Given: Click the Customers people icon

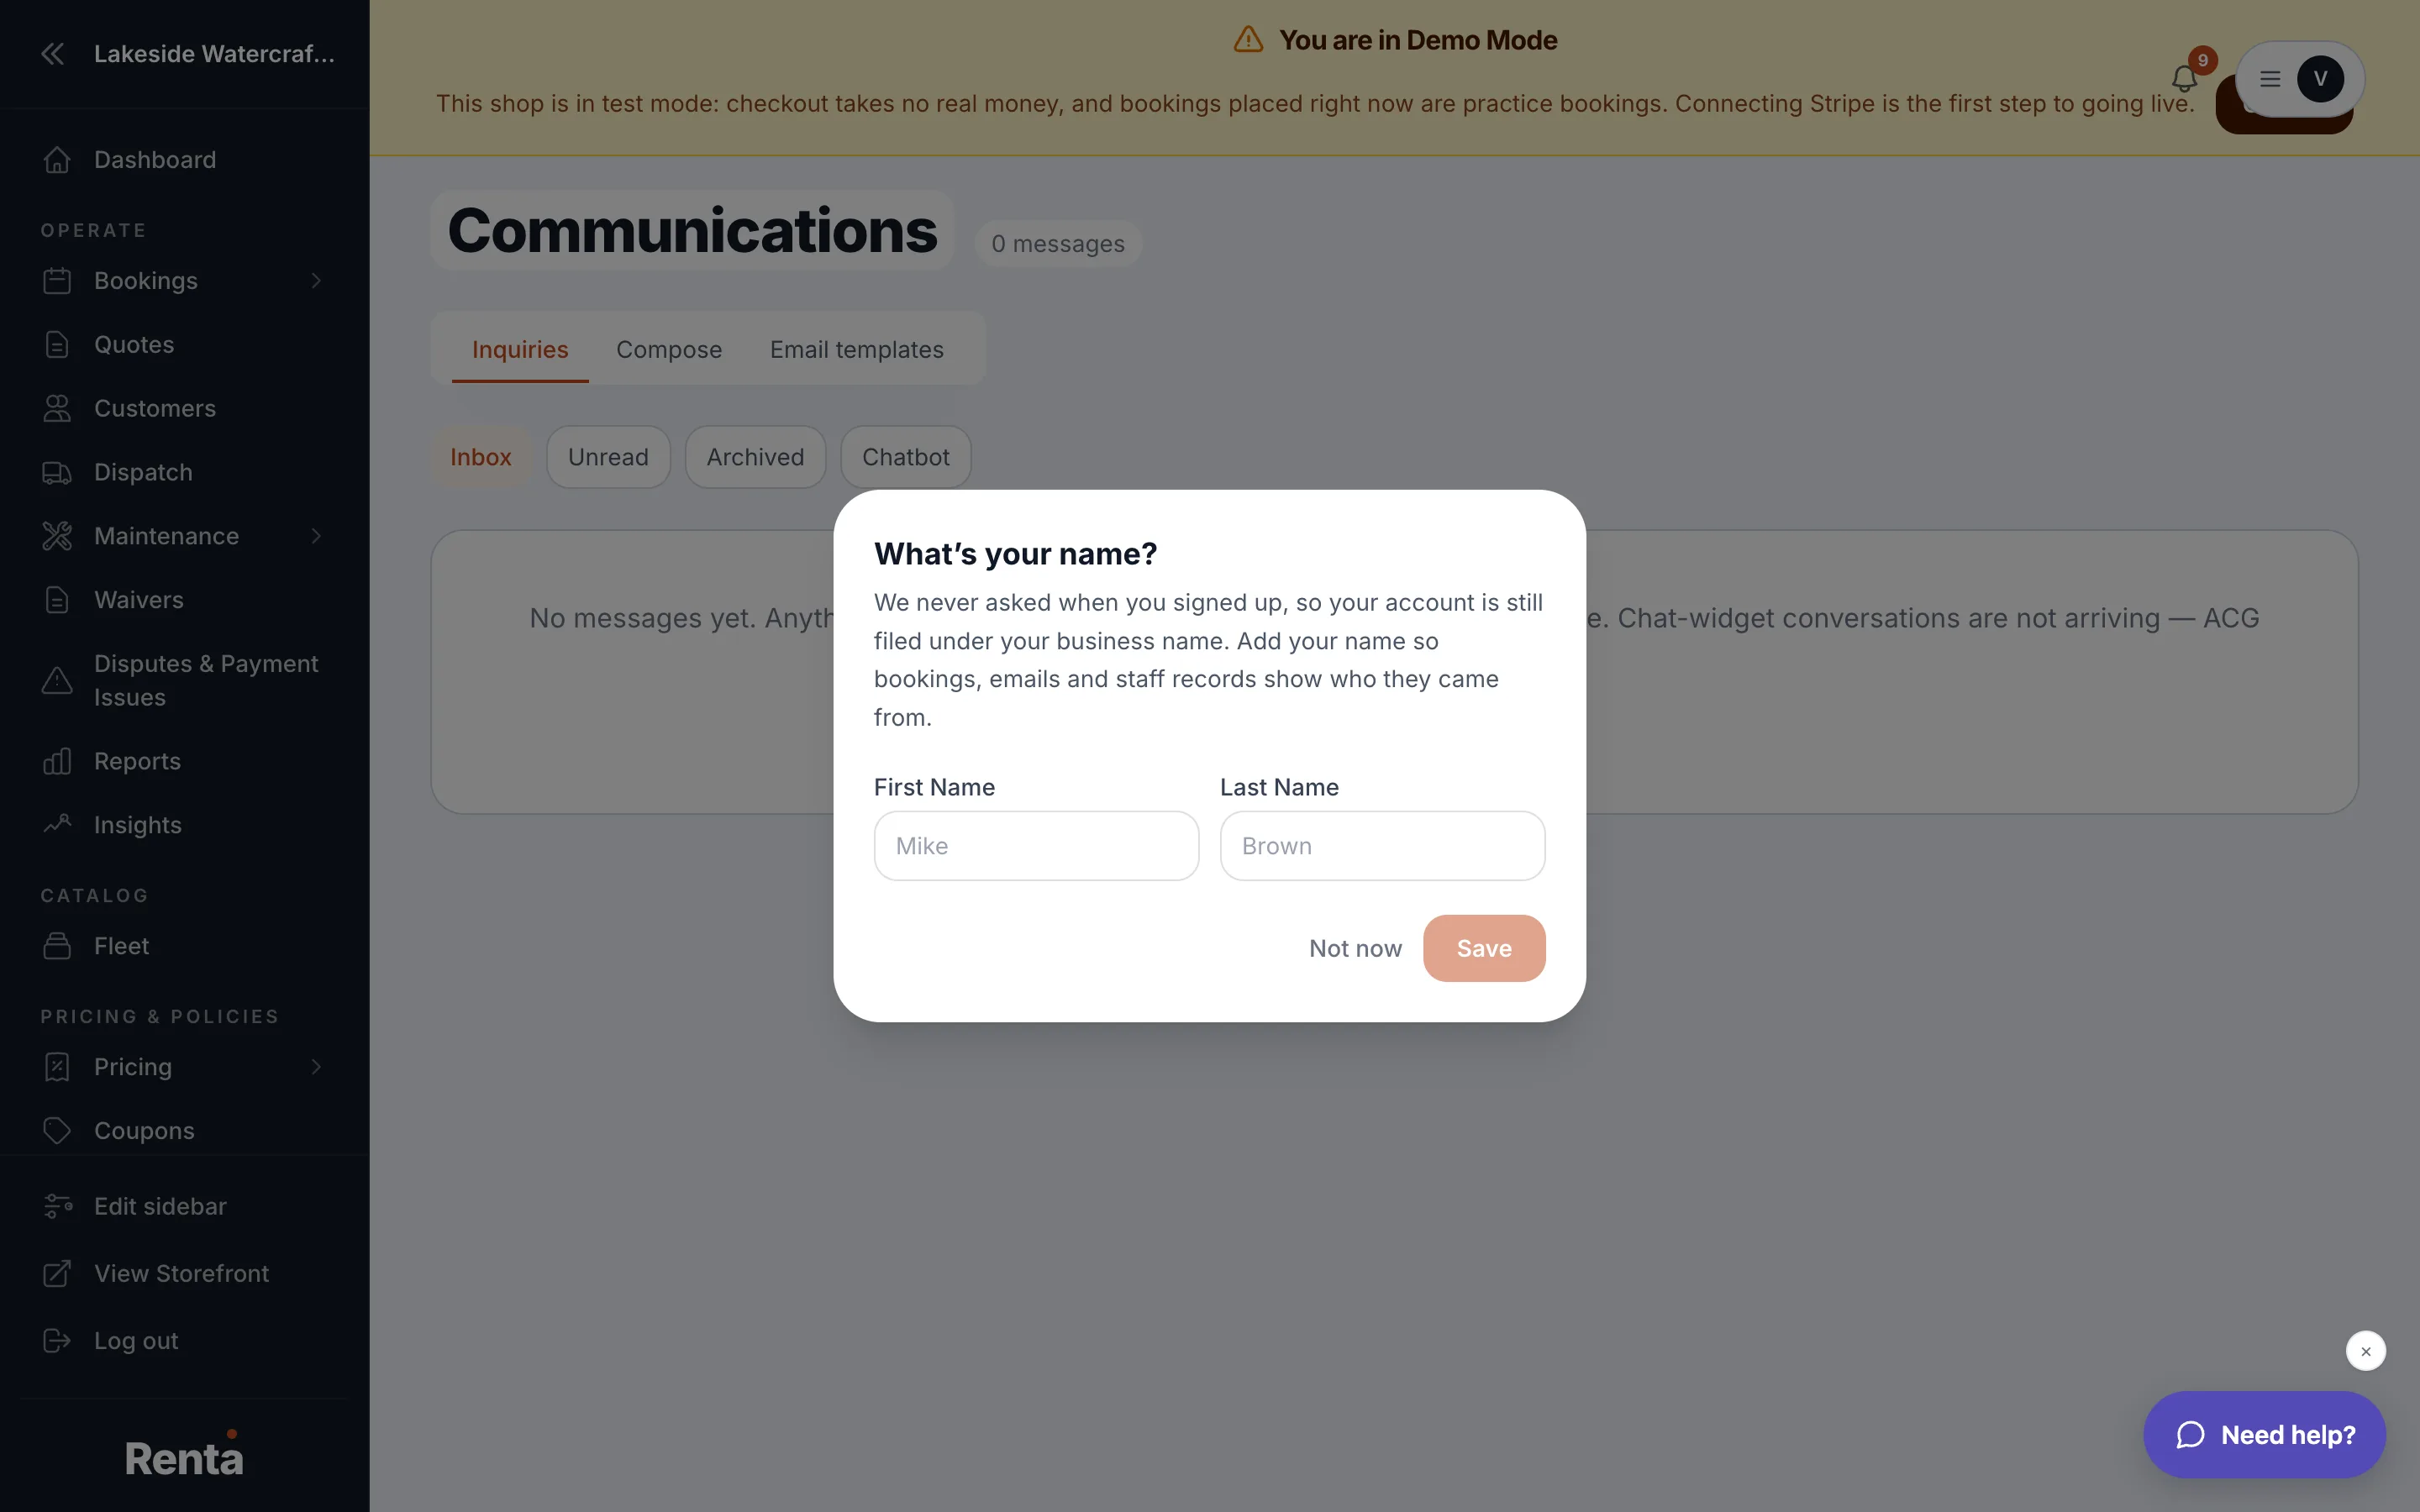Looking at the screenshot, I should 57,409.
